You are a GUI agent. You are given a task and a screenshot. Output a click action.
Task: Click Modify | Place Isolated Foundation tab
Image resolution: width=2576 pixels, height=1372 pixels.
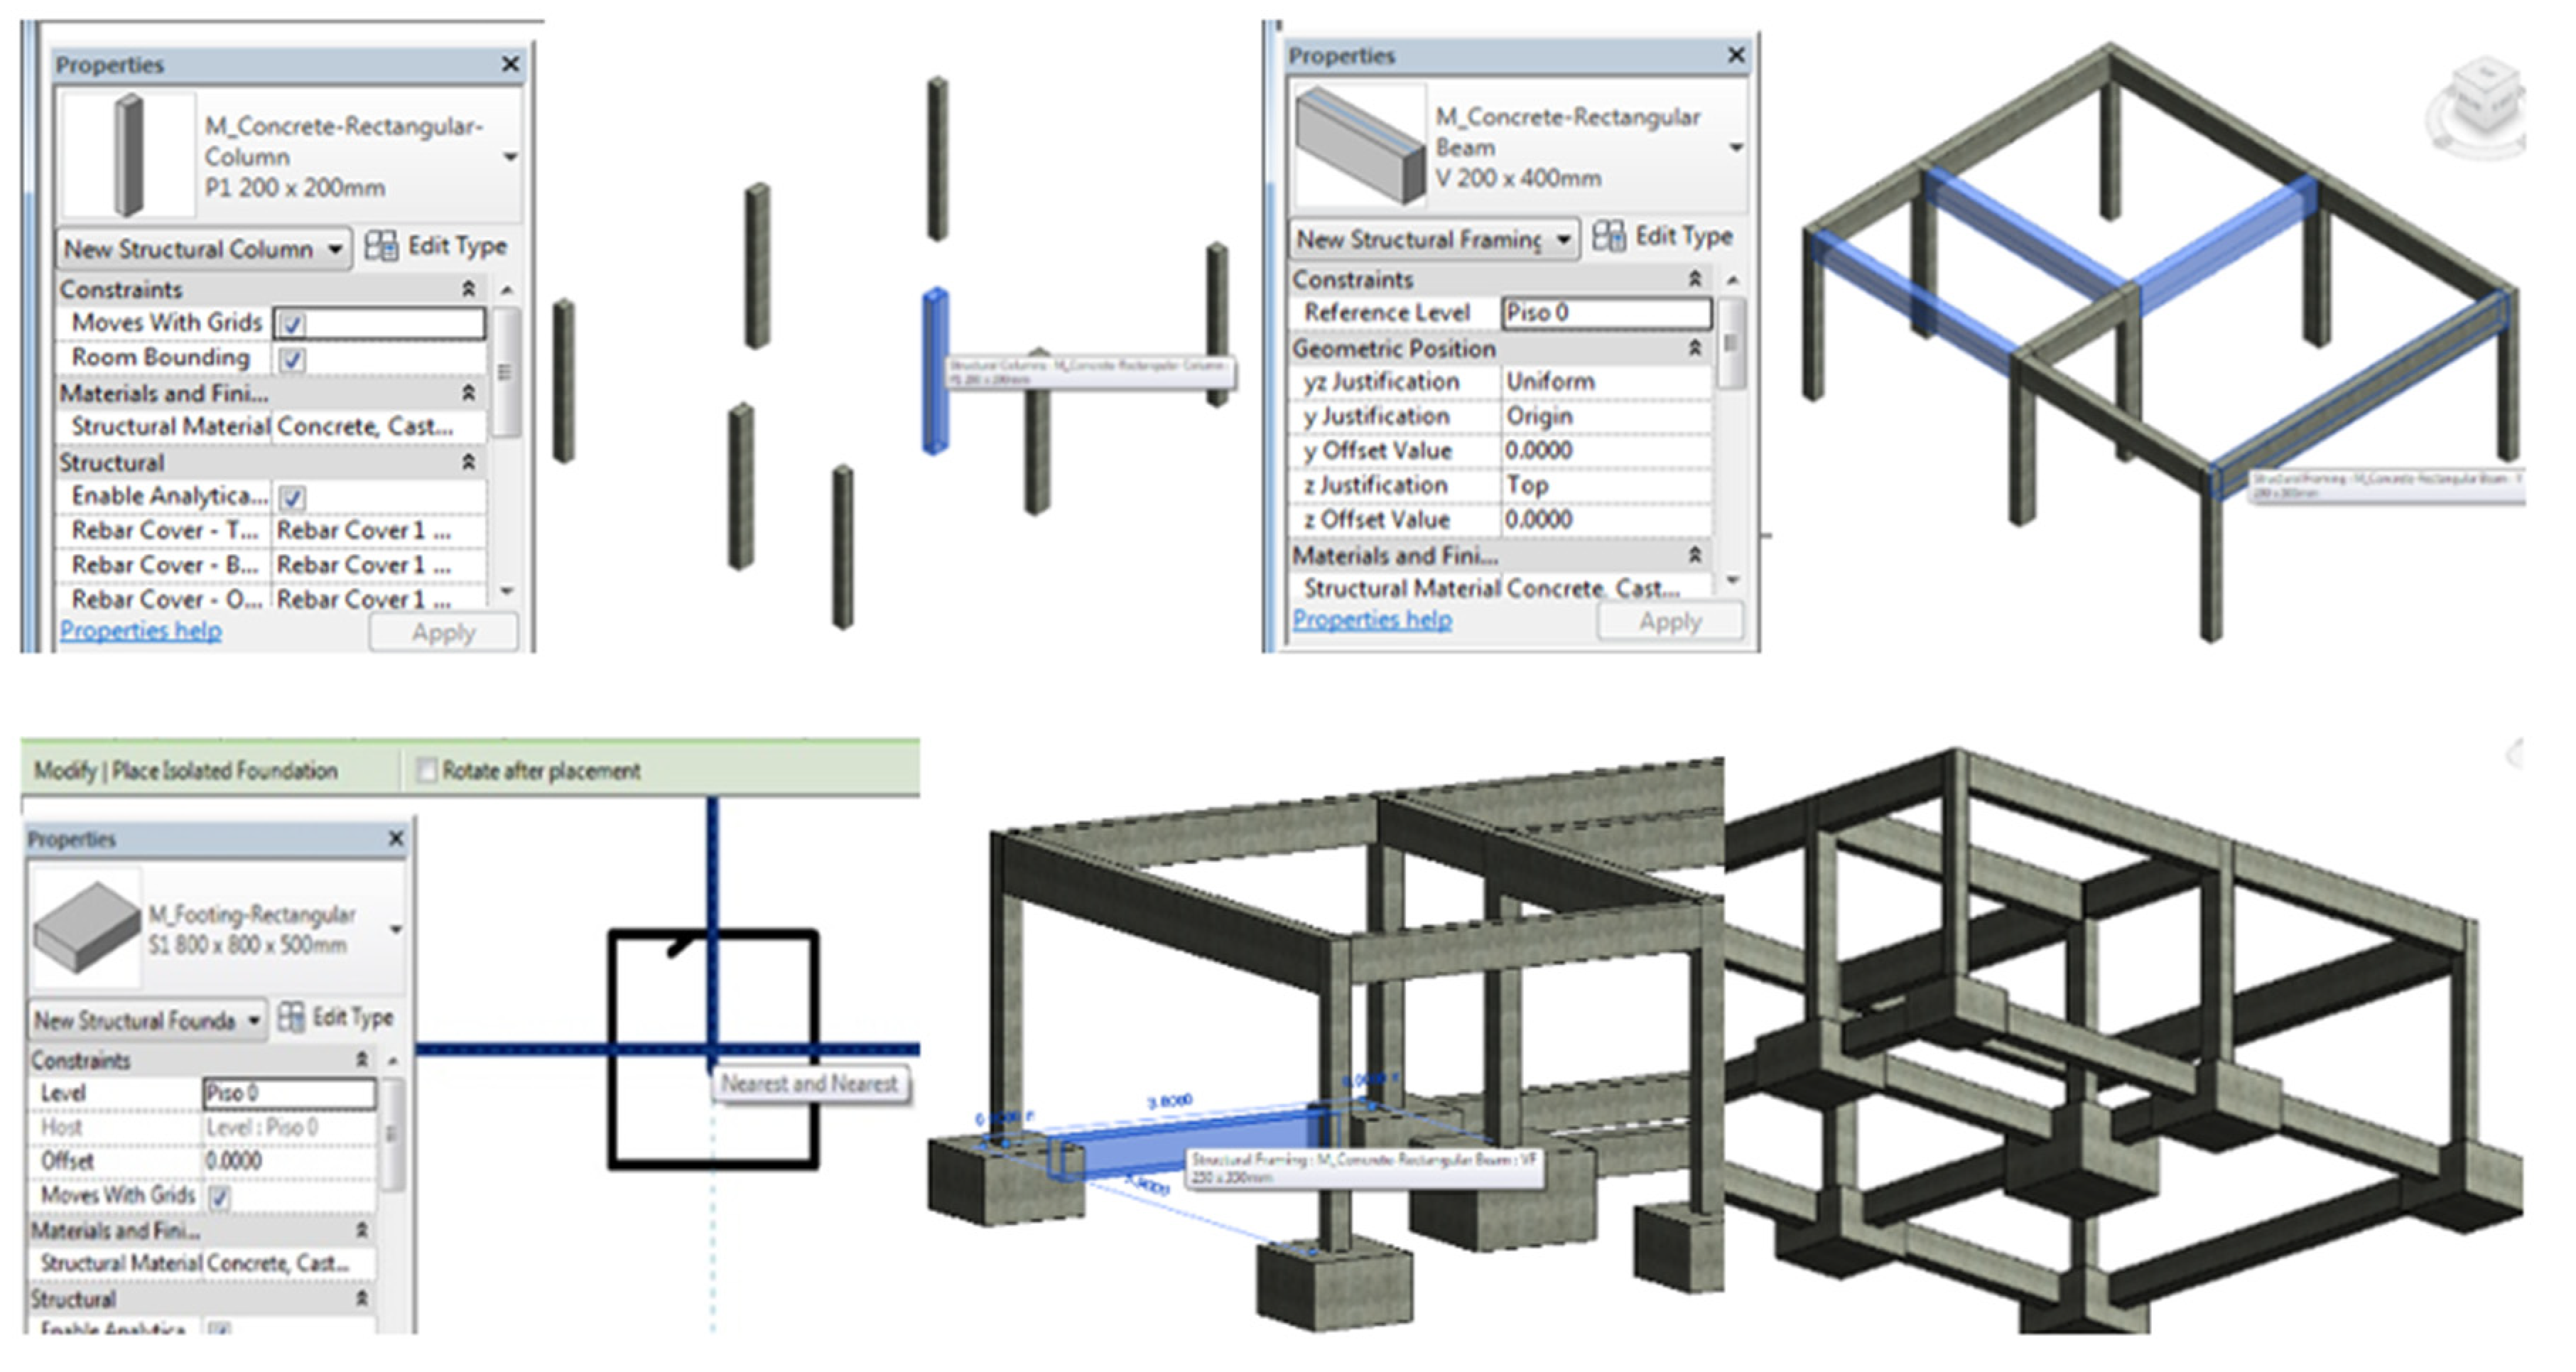[185, 771]
